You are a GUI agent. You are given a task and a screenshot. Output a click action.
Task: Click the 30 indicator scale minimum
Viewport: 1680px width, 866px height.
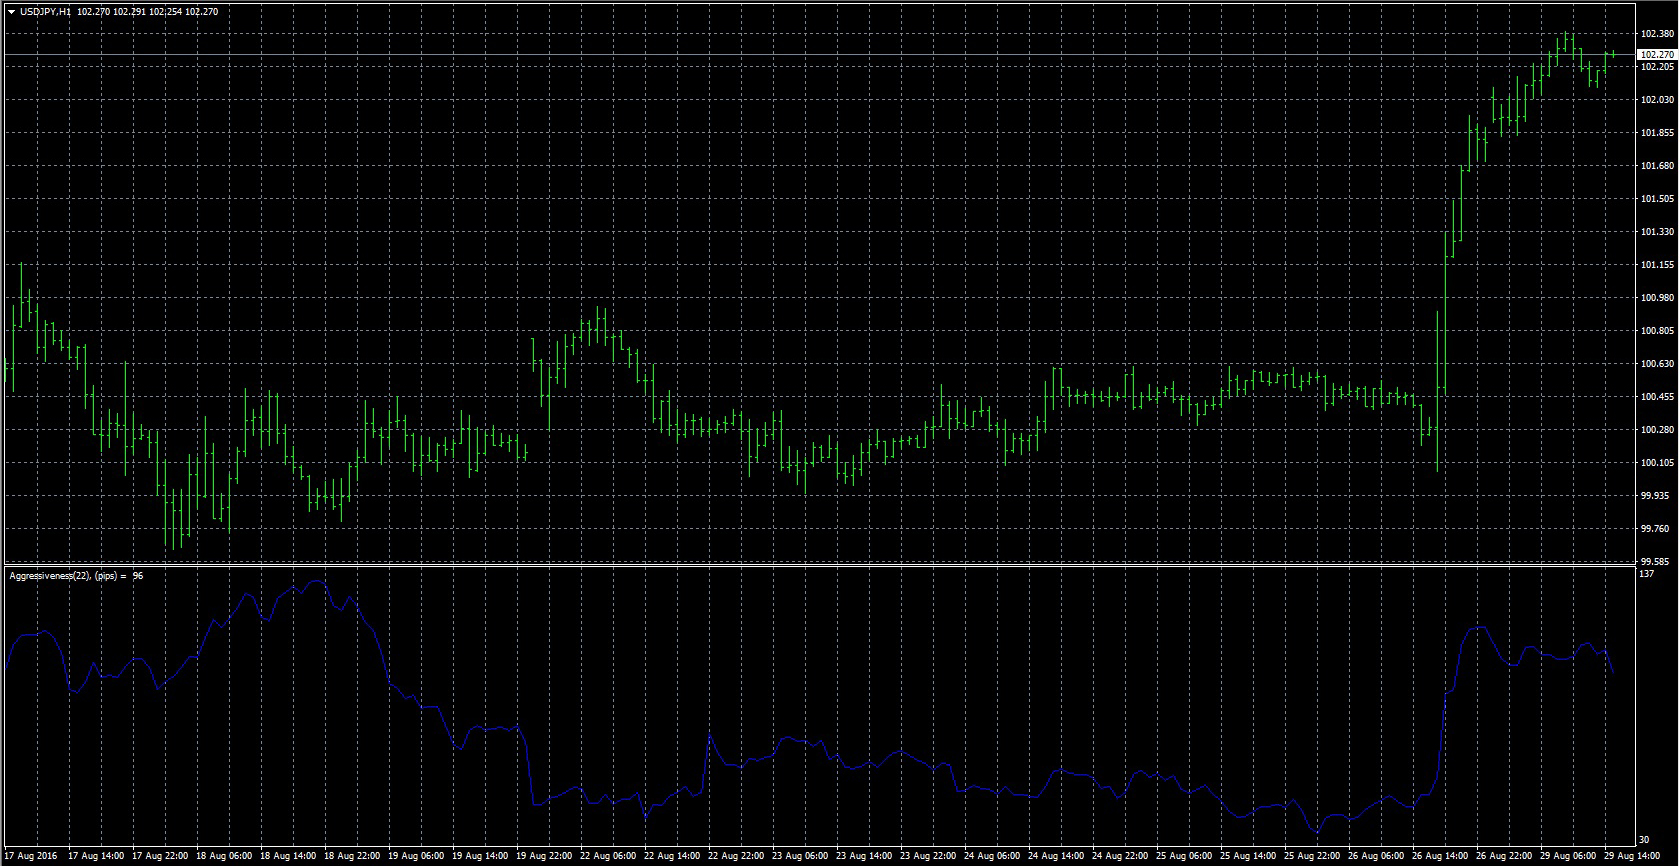1645,840
